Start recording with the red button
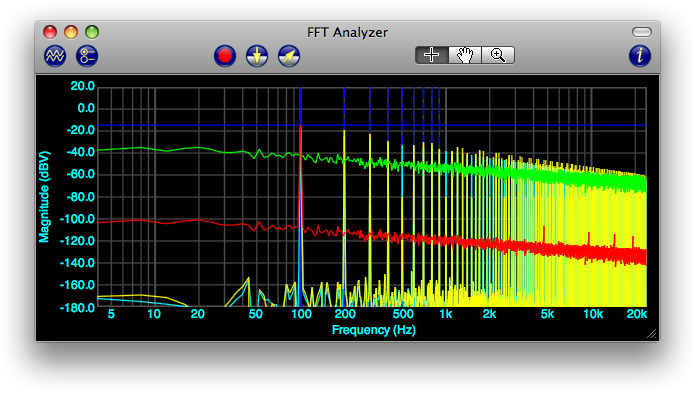Screen dimensions: 693x394 [x=225, y=56]
